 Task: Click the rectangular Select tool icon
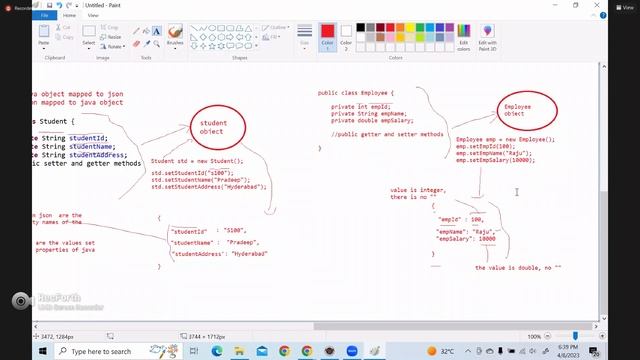pyautogui.click(x=89, y=31)
